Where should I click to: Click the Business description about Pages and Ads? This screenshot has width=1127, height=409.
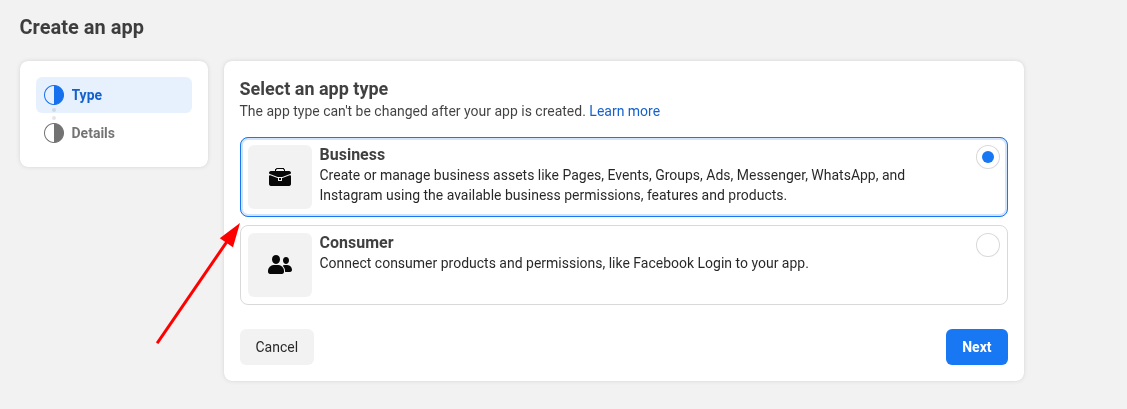tap(611, 185)
